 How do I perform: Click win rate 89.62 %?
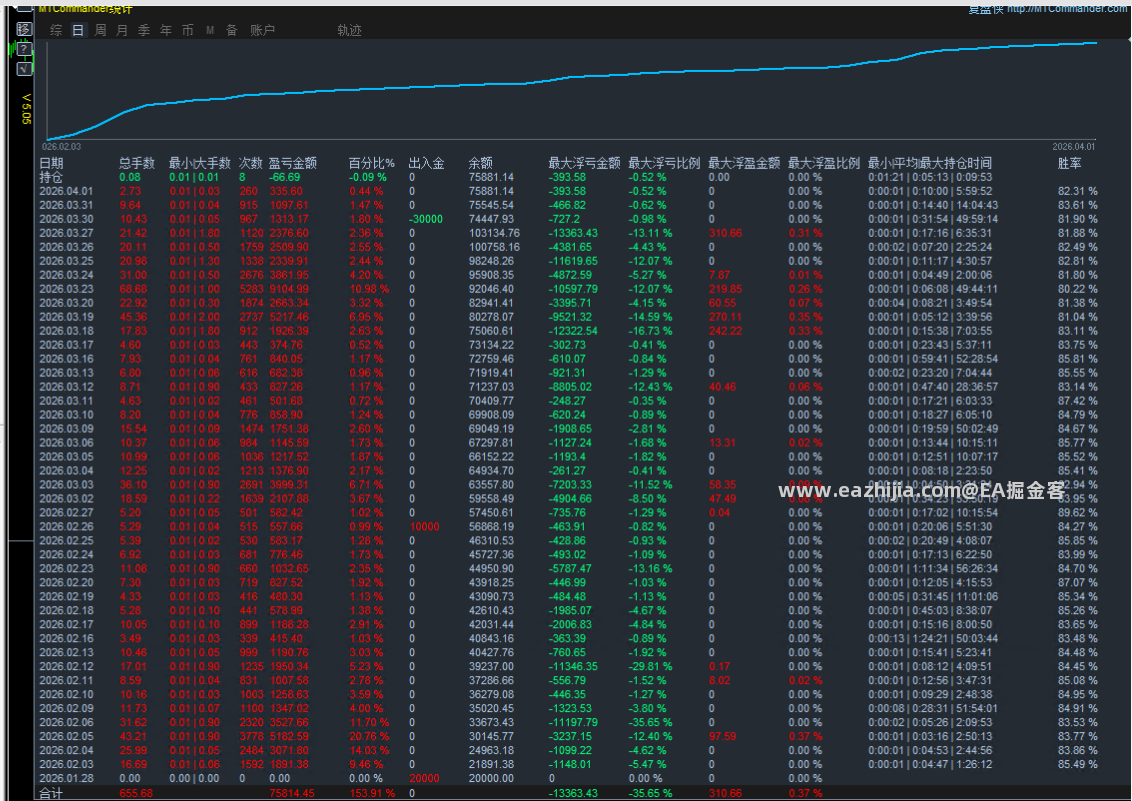(1078, 513)
